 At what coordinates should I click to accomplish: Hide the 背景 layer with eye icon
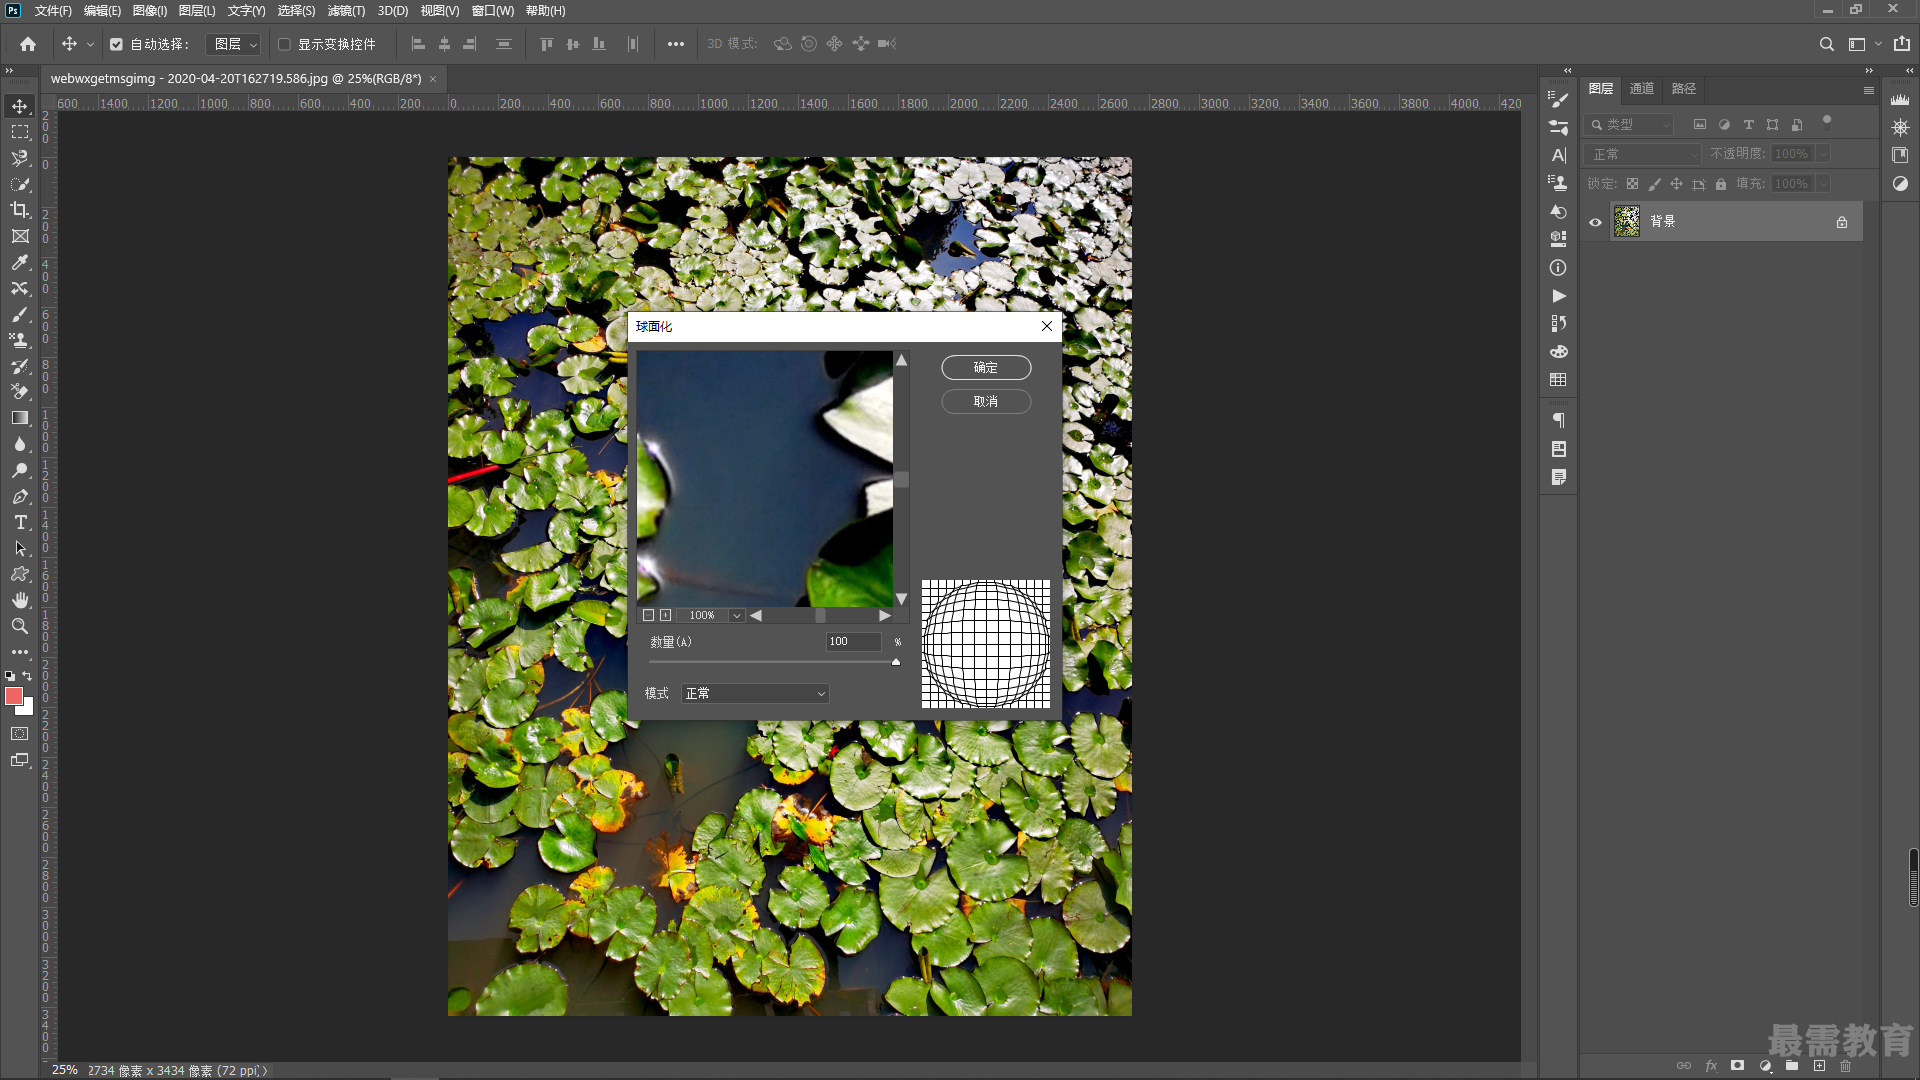[1596, 222]
